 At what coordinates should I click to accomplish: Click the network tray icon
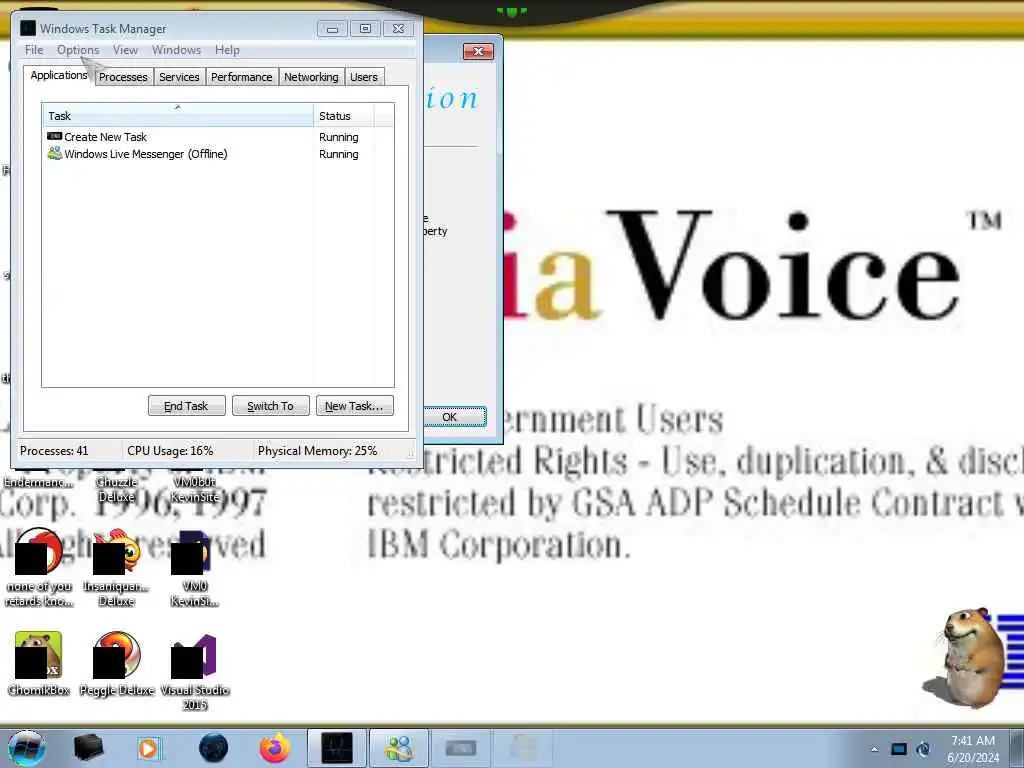pyautogui.click(x=923, y=749)
